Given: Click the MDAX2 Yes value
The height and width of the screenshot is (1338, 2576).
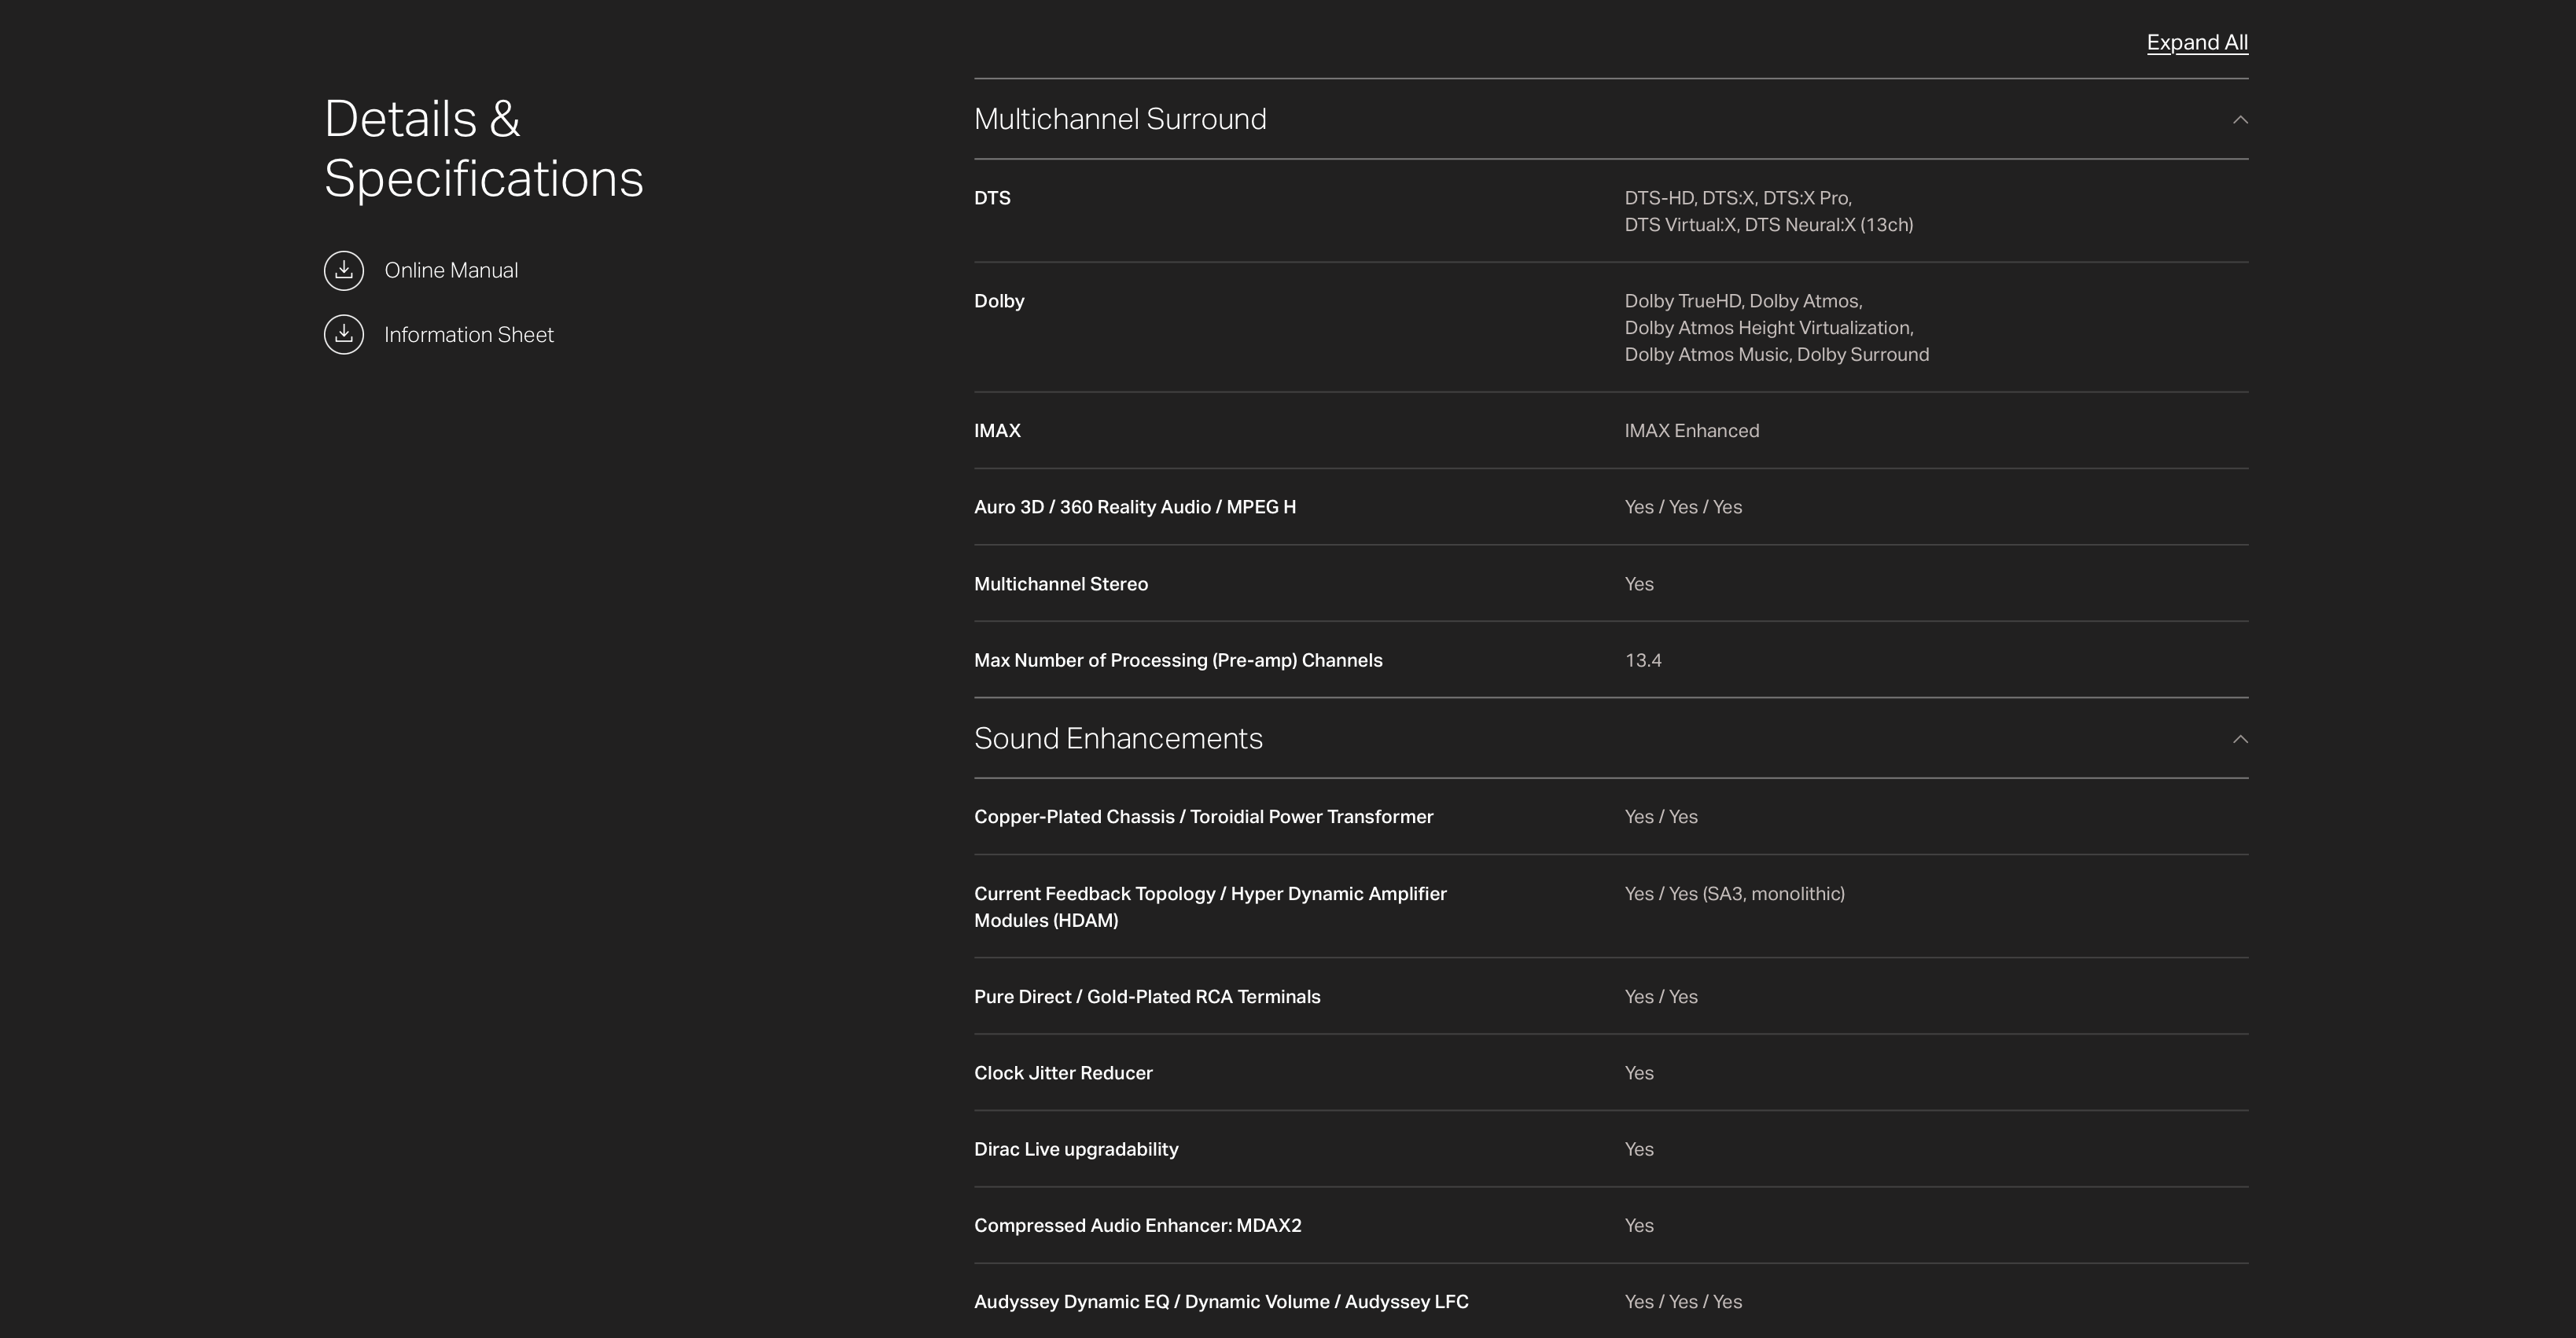Looking at the screenshot, I should 1639,1225.
